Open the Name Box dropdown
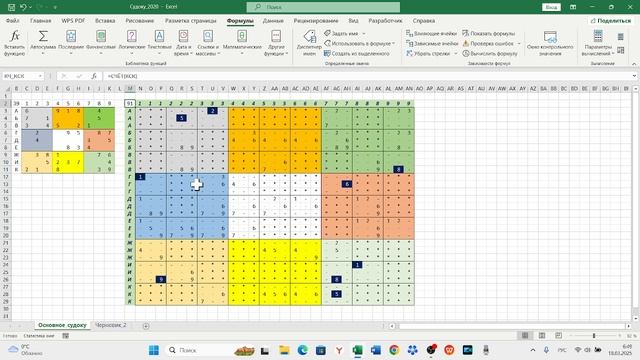Viewport: 640px width, 360px height. [40, 76]
